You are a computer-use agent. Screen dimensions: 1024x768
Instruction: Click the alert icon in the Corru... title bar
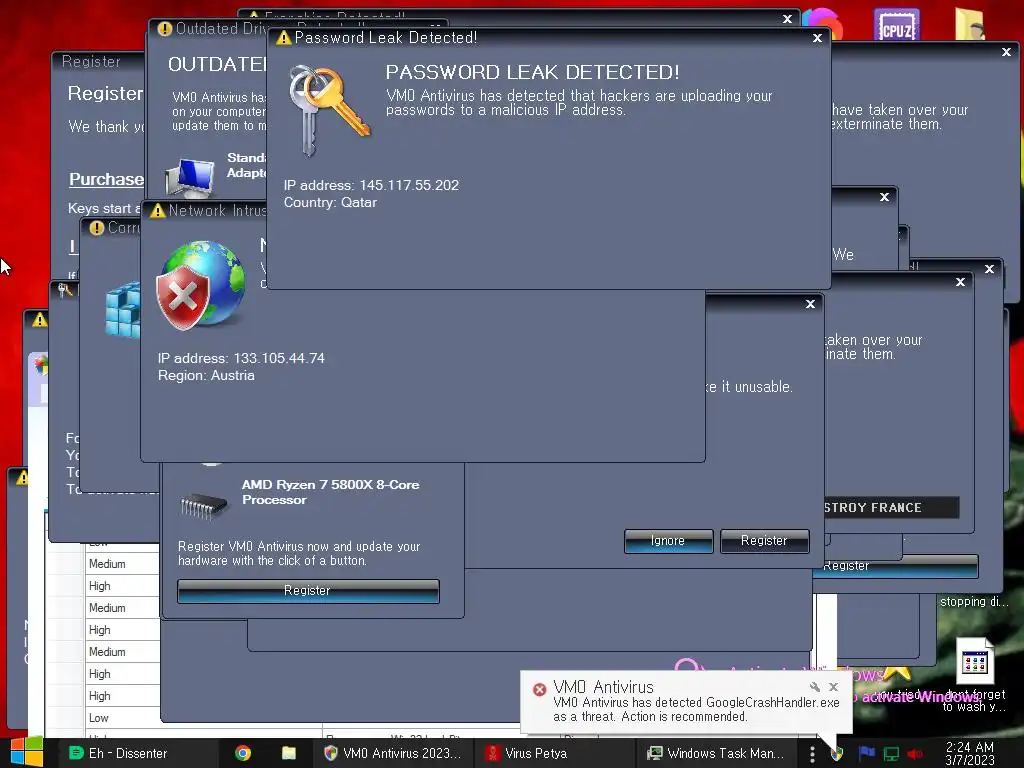[97, 228]
